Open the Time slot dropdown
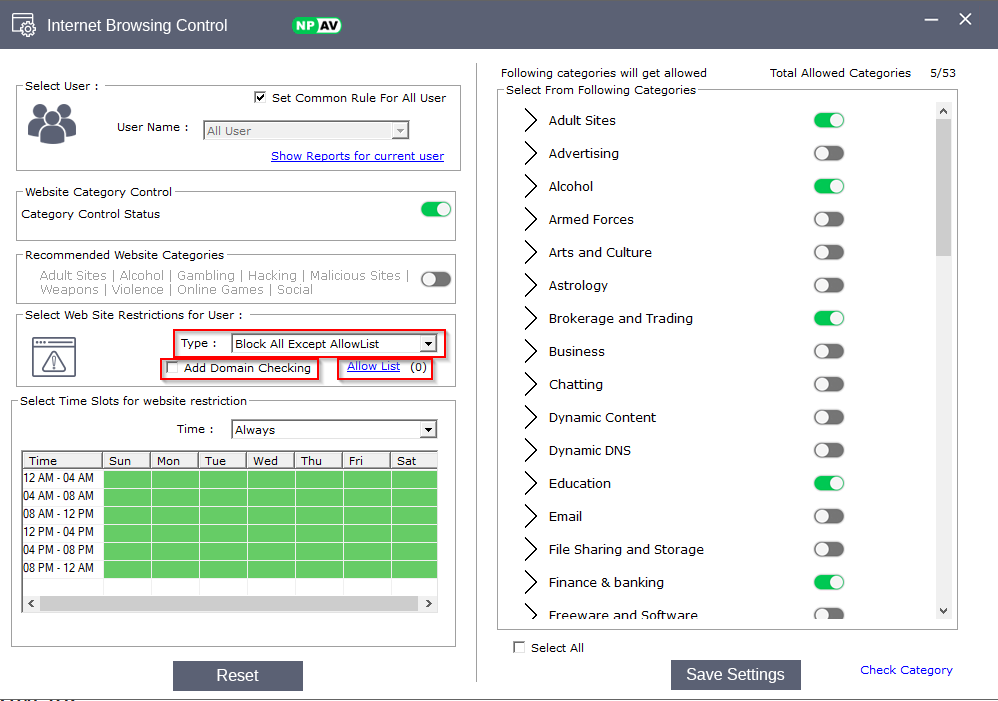This screenshot has height=701, width=998. point(428,430)
